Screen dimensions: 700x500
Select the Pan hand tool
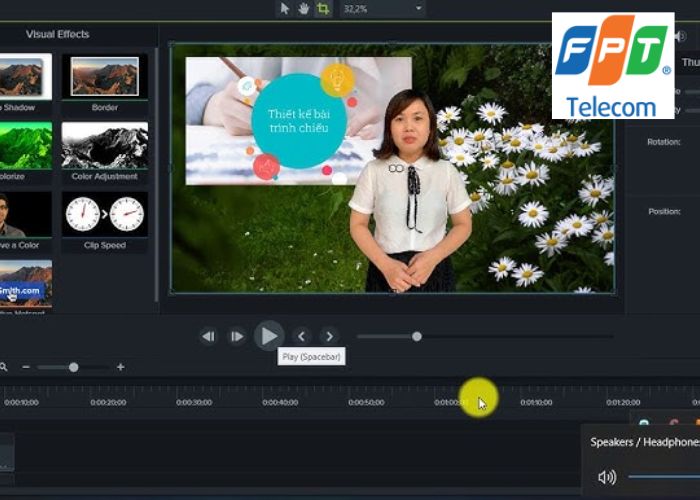(303, 8)
